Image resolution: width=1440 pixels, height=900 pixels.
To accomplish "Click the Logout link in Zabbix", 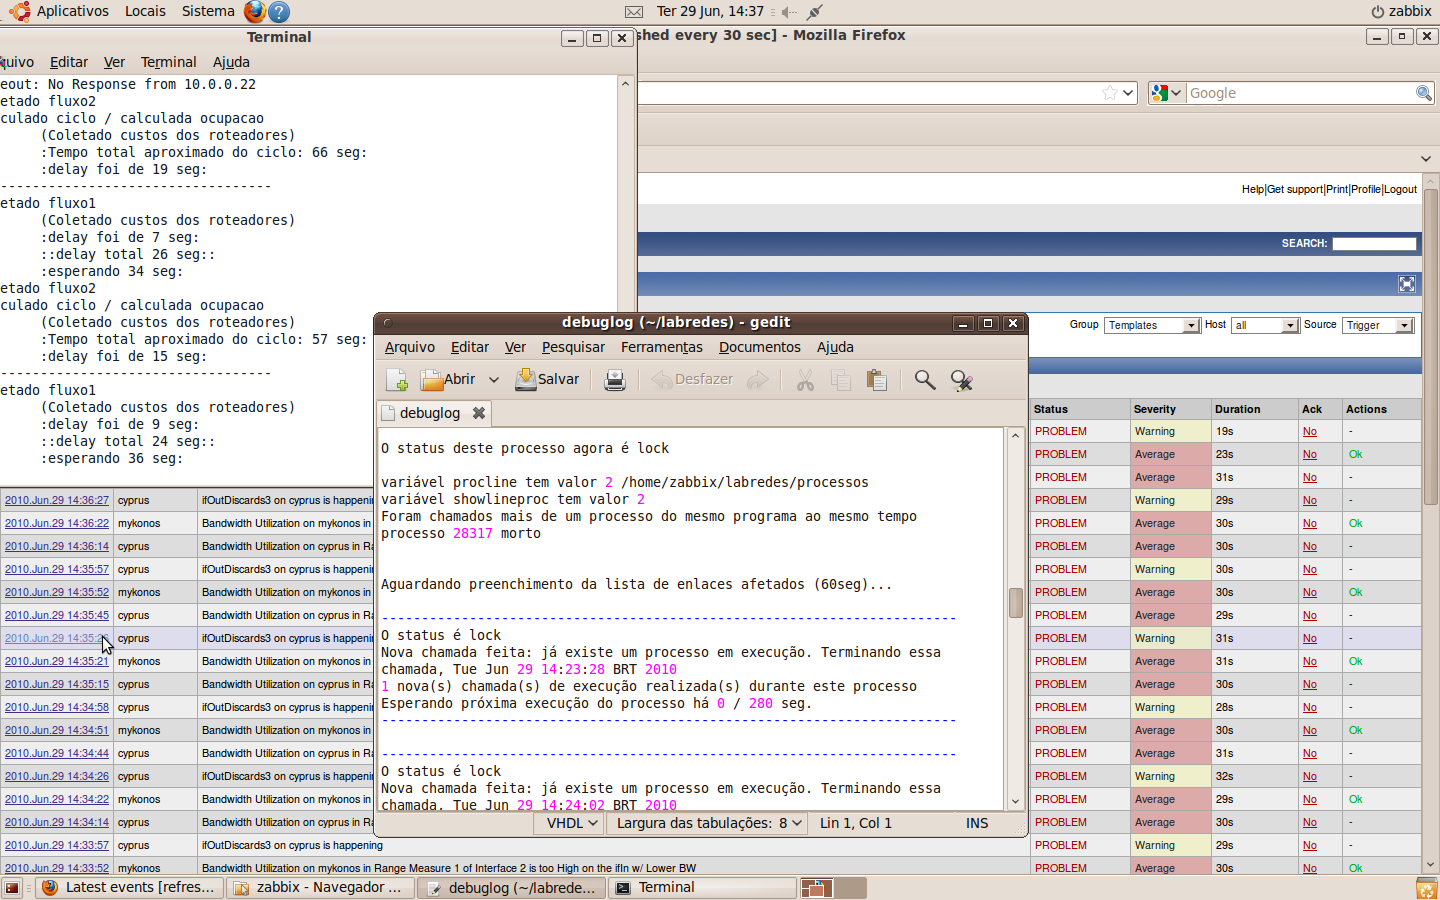I will [x=1400, y=189].
